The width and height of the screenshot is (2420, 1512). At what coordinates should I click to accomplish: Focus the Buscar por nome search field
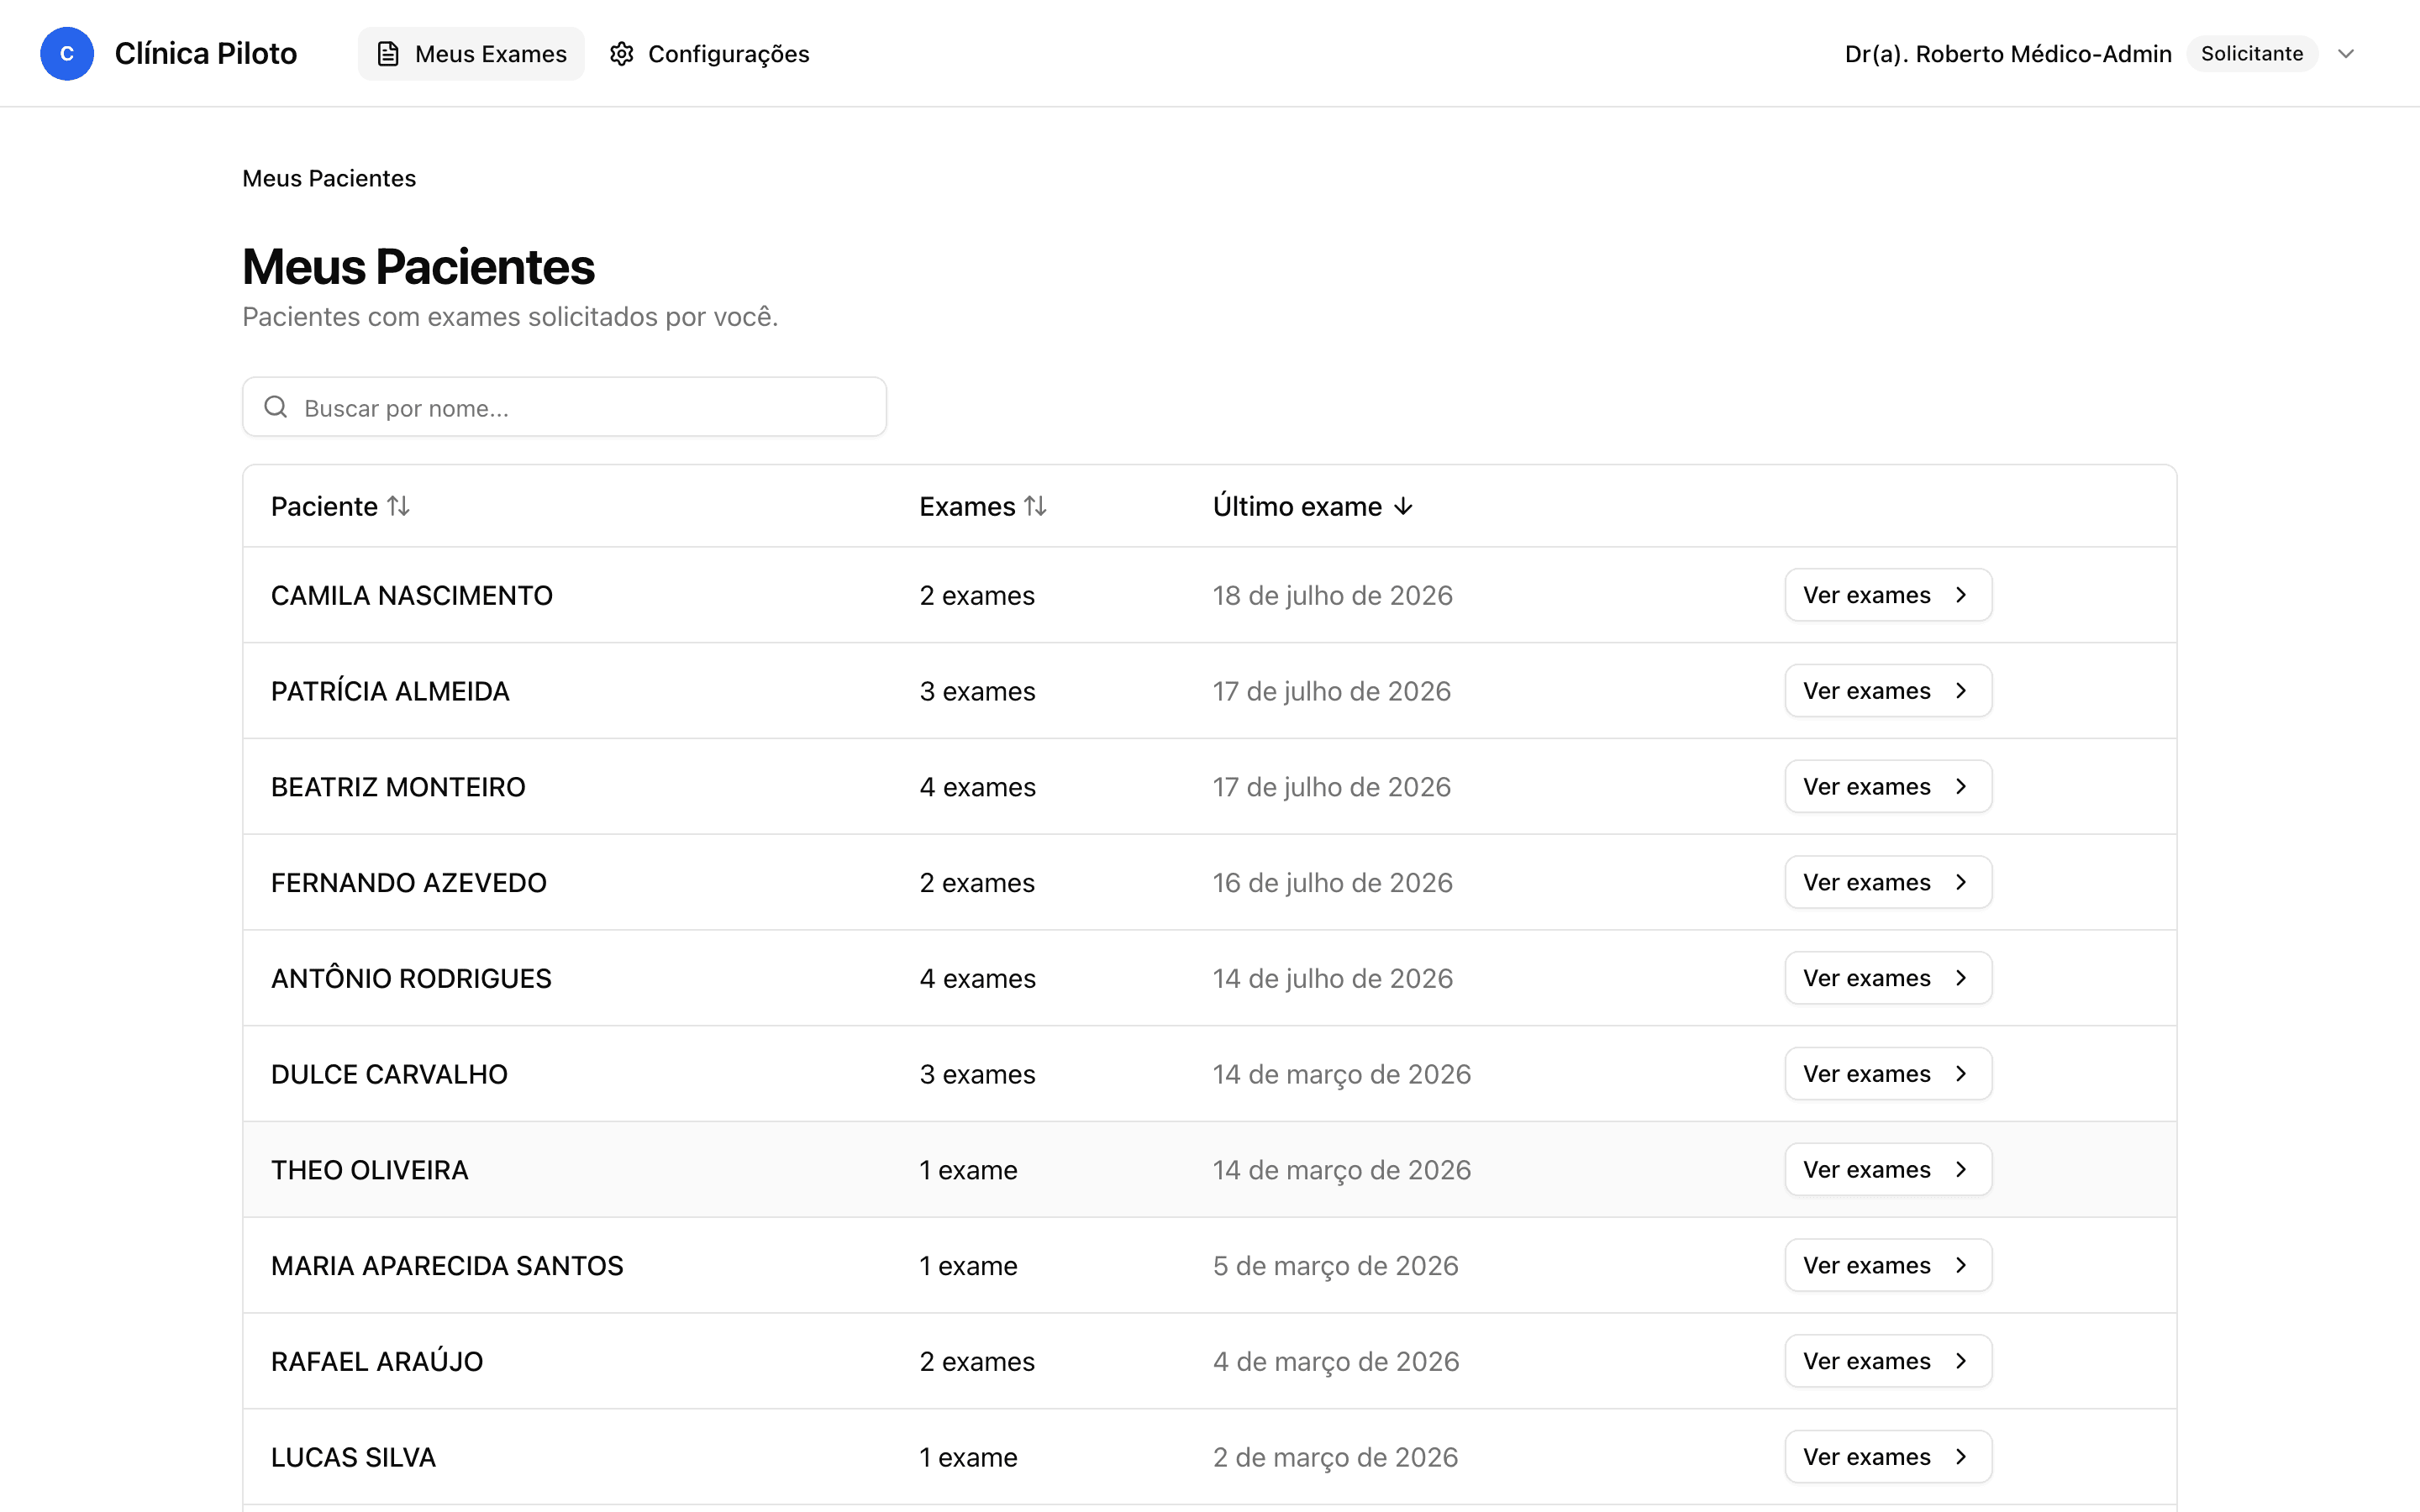[x=564, y=407]
